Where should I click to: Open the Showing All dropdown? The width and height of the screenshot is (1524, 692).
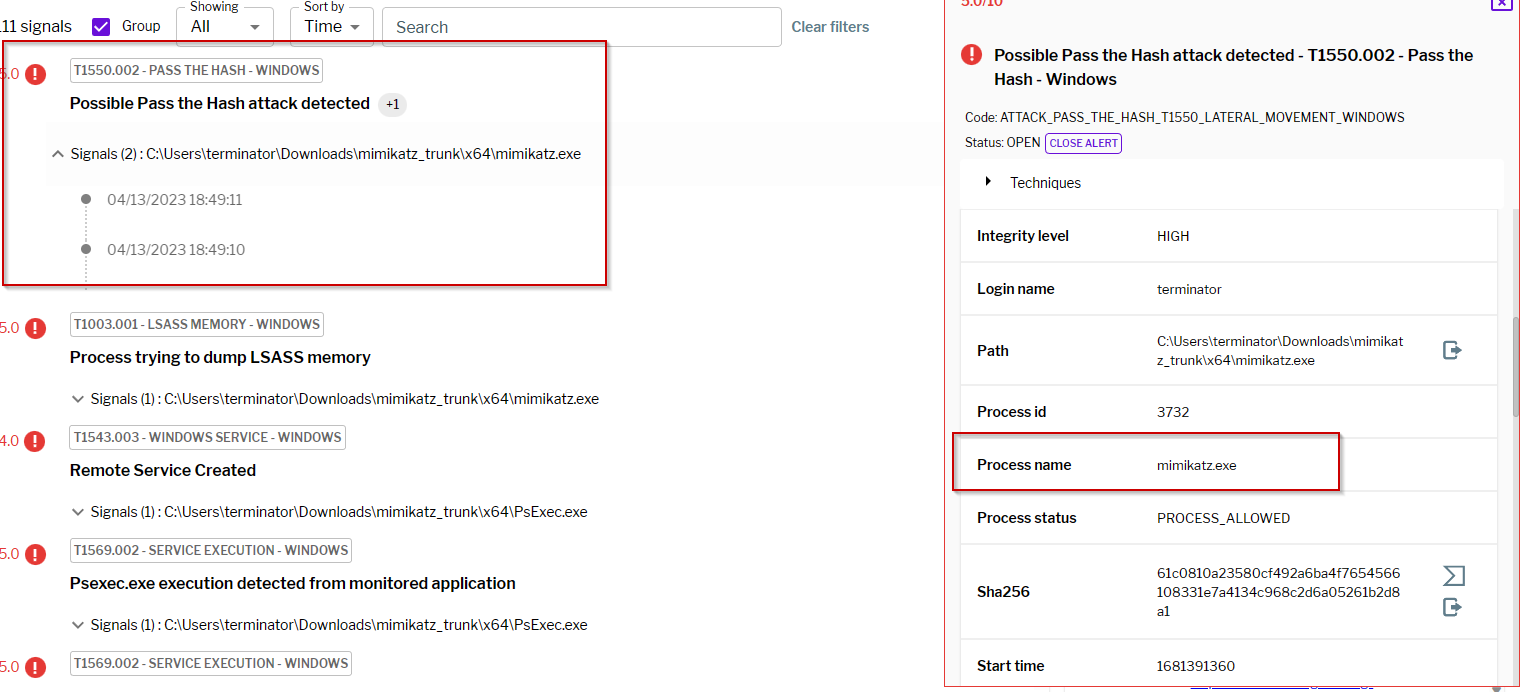(225, 27)
